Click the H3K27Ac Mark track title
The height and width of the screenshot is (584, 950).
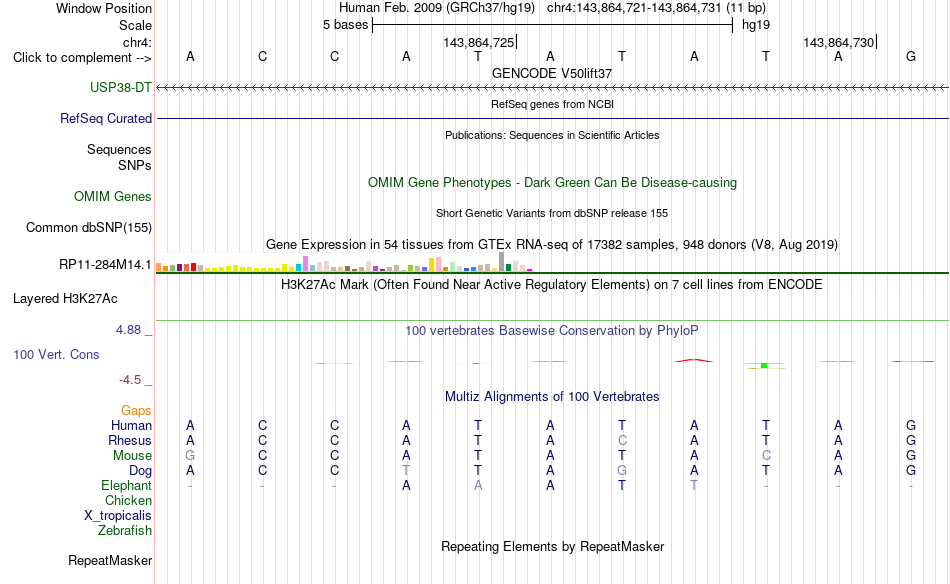coord(552,285)
